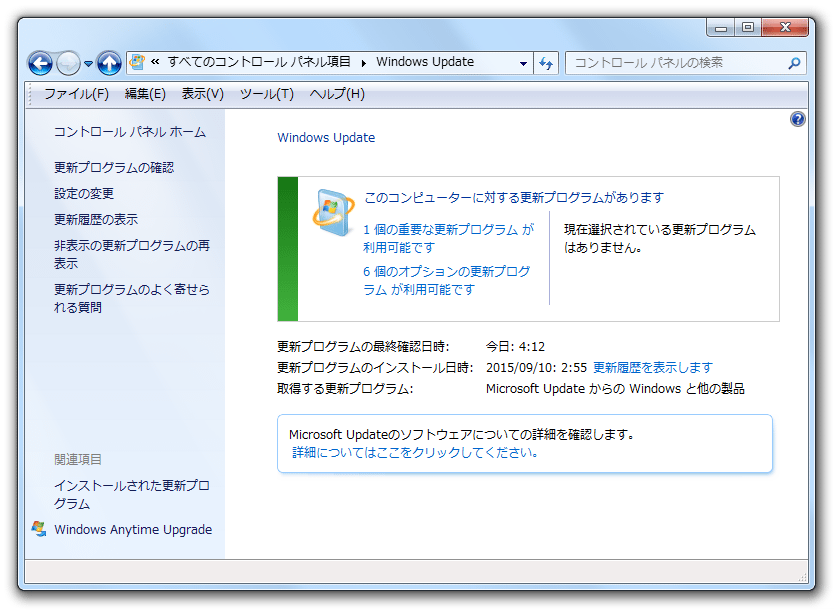Click the double chevron in the address bar
Screen dimensions: 837x612
155,62
